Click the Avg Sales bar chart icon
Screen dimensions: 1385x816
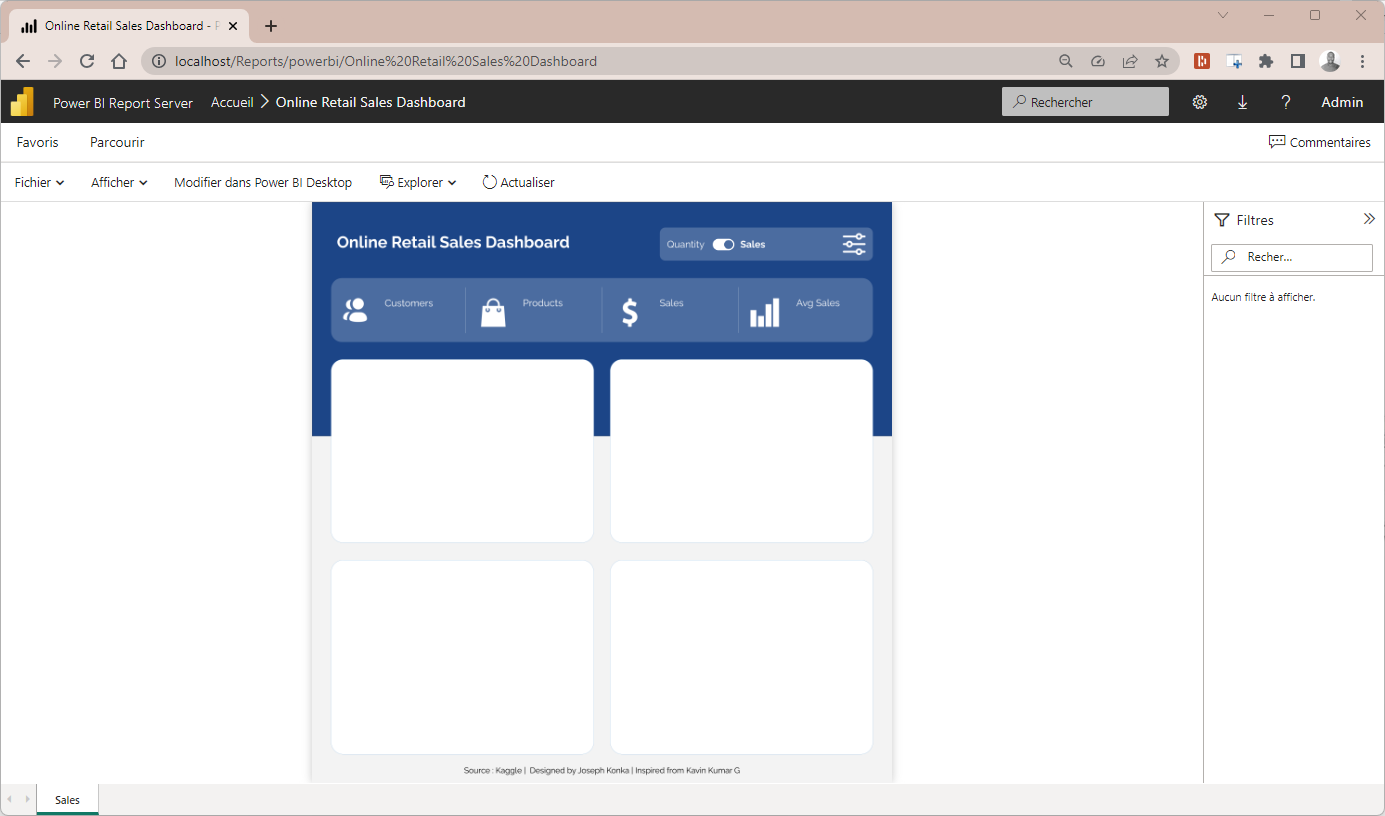point(765,312)
